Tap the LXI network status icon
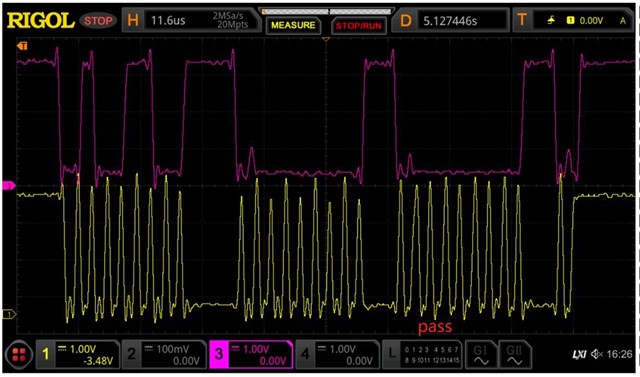Image resolution: width=640 pixels, height=377 pixels. 580,355
